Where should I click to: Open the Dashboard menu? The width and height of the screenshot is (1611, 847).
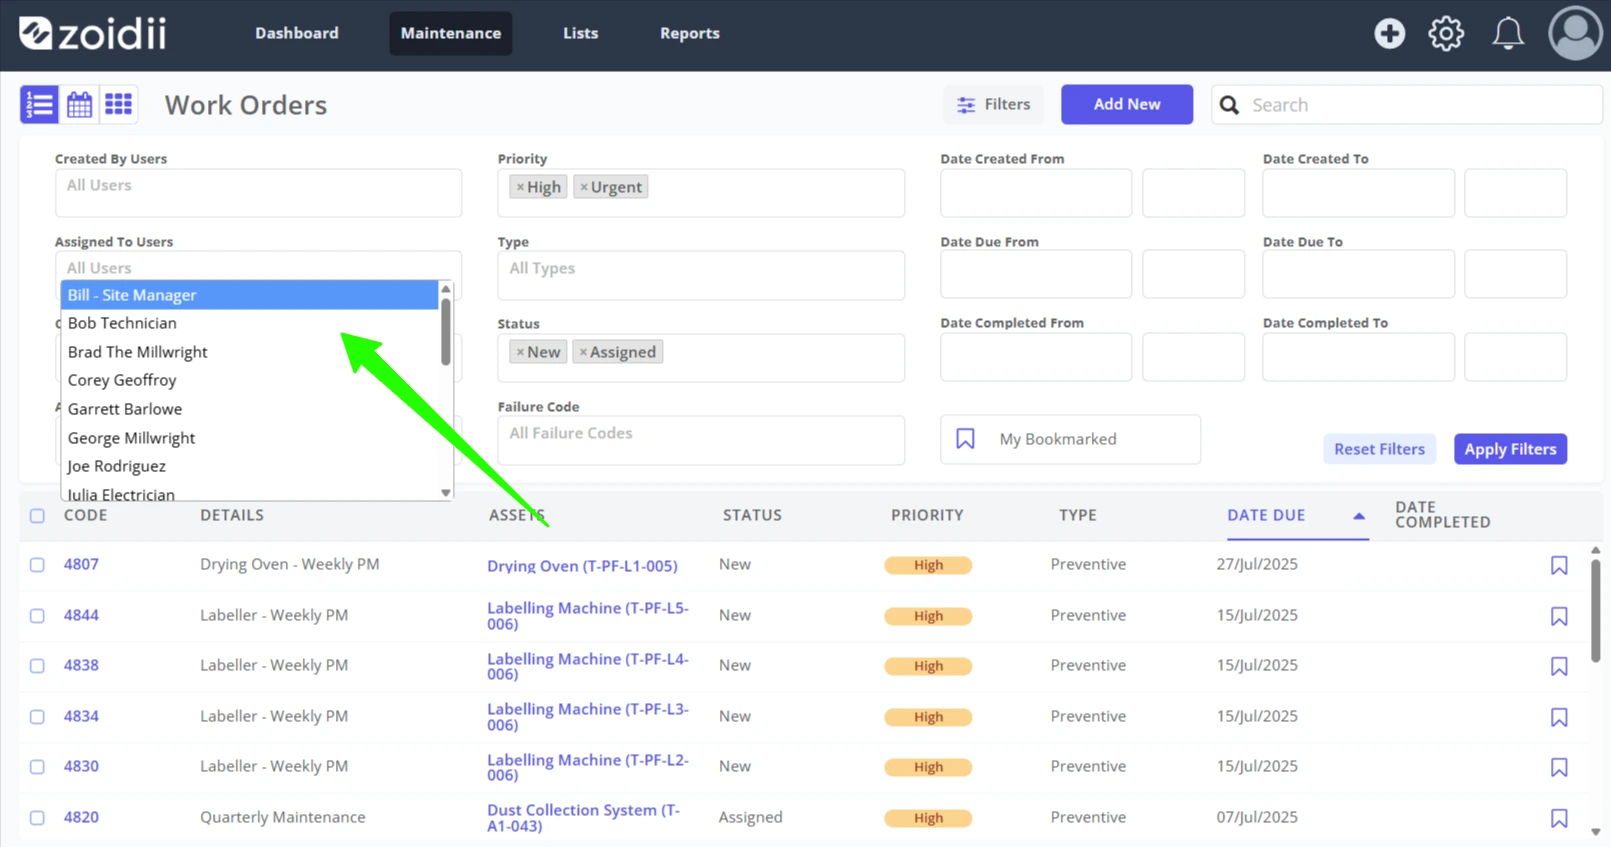(297, 33)
